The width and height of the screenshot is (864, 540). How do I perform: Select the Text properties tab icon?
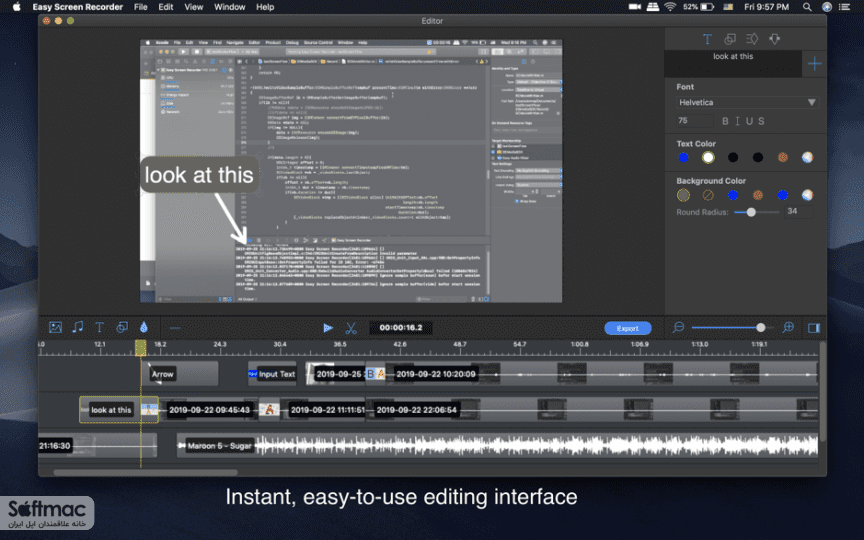tap(708, 39)
